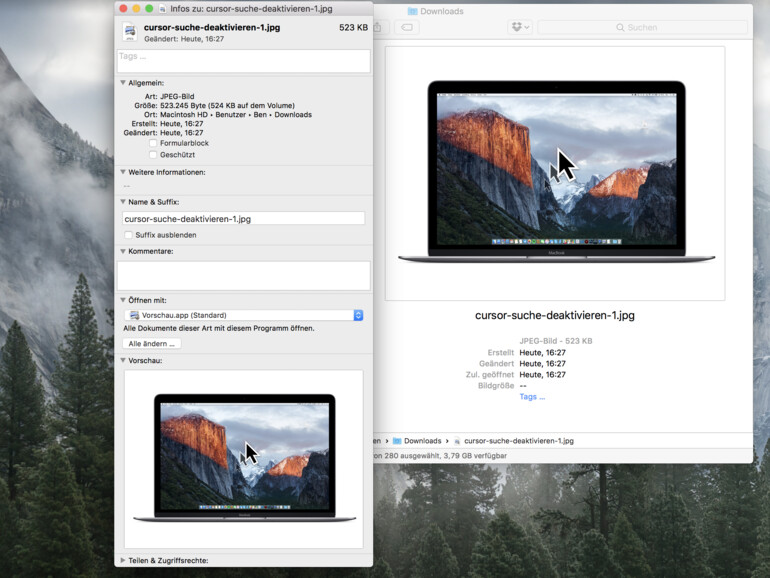The height and width of the screenshot is (578, 770).
Task: Click the large MacBook preview in Finder
Action: 556,172
